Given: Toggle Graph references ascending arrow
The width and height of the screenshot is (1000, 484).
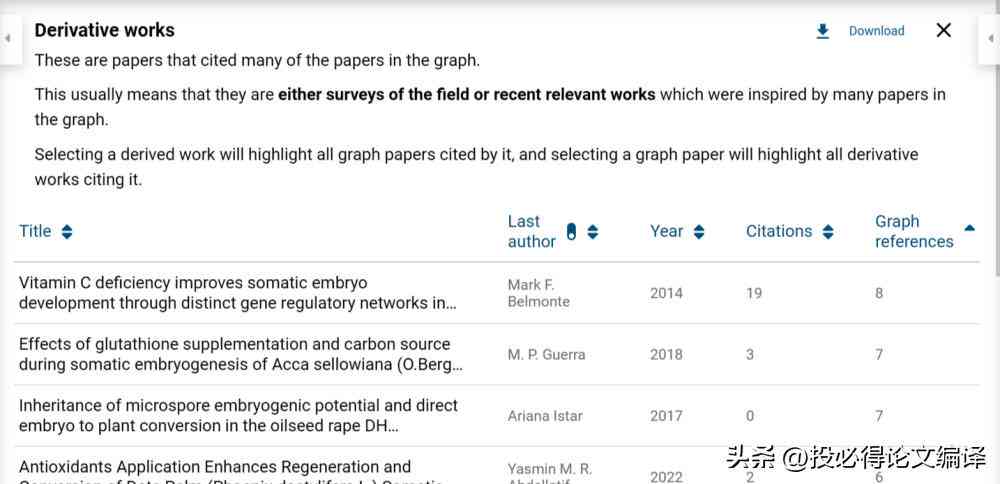Looking at the screenshot, I should tap(969, 228).
